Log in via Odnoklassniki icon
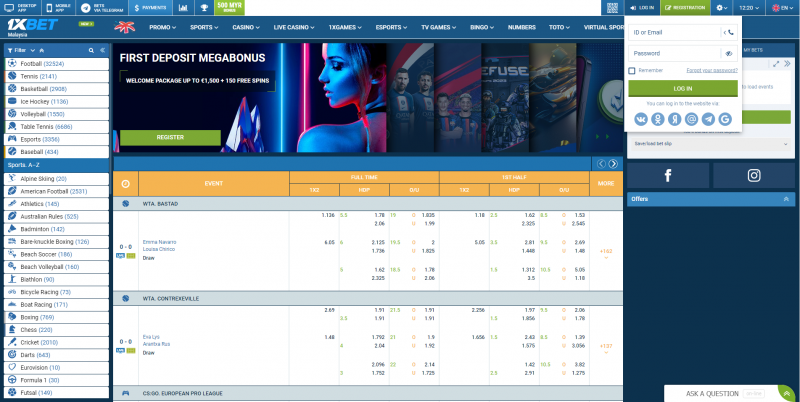The width and height of the screenshot is (800, 402). 658,119
